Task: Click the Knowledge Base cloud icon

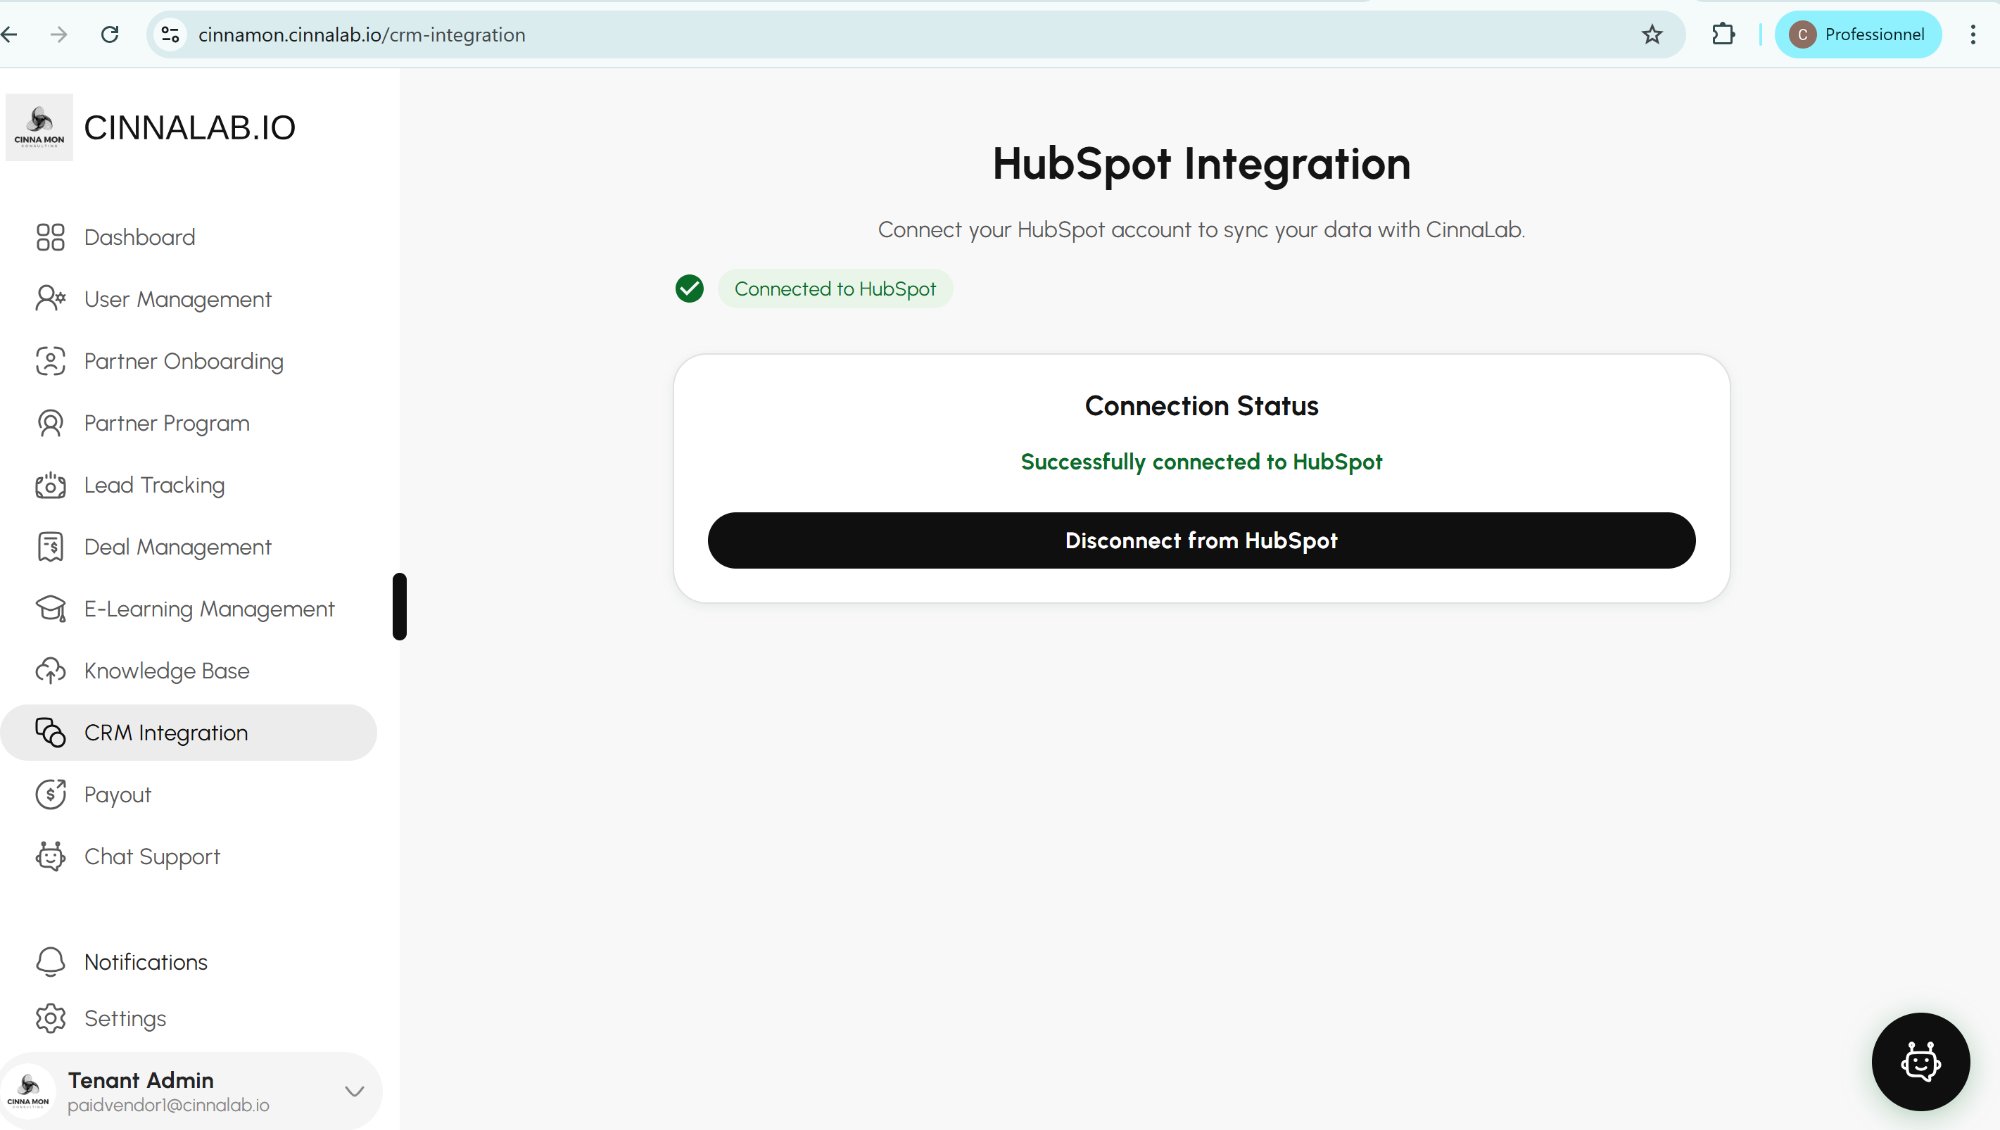Action: click(x=50, y=671)
